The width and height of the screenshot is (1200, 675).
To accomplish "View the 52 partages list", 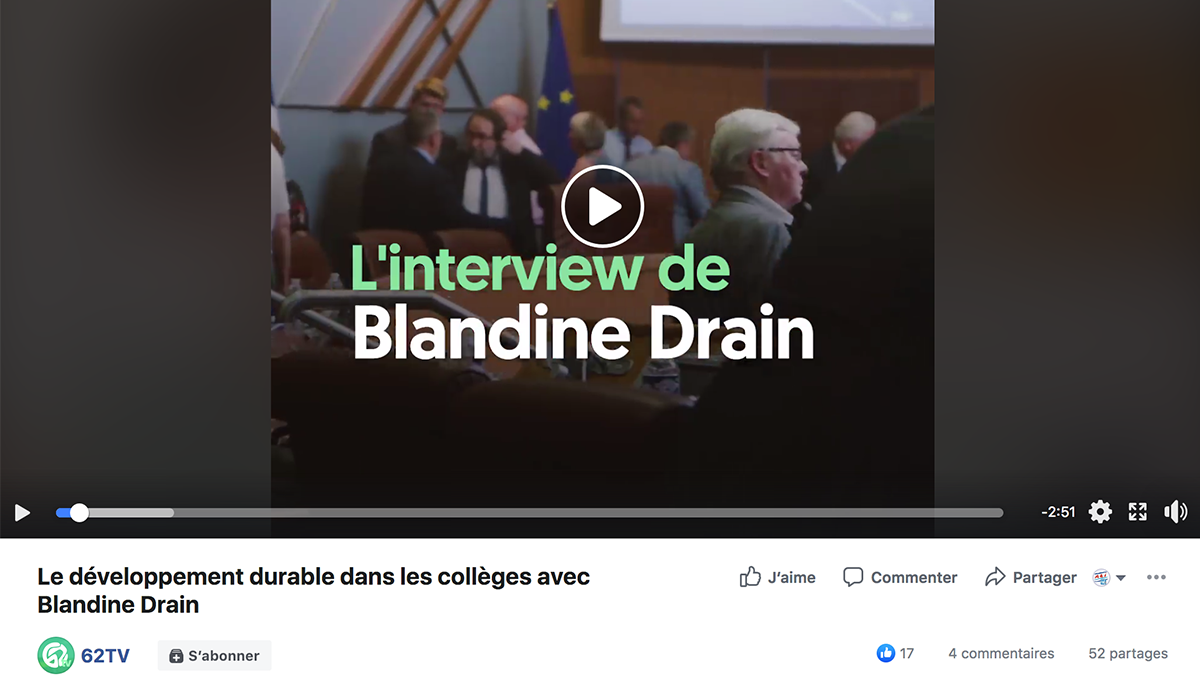I will coord(1128,653).
